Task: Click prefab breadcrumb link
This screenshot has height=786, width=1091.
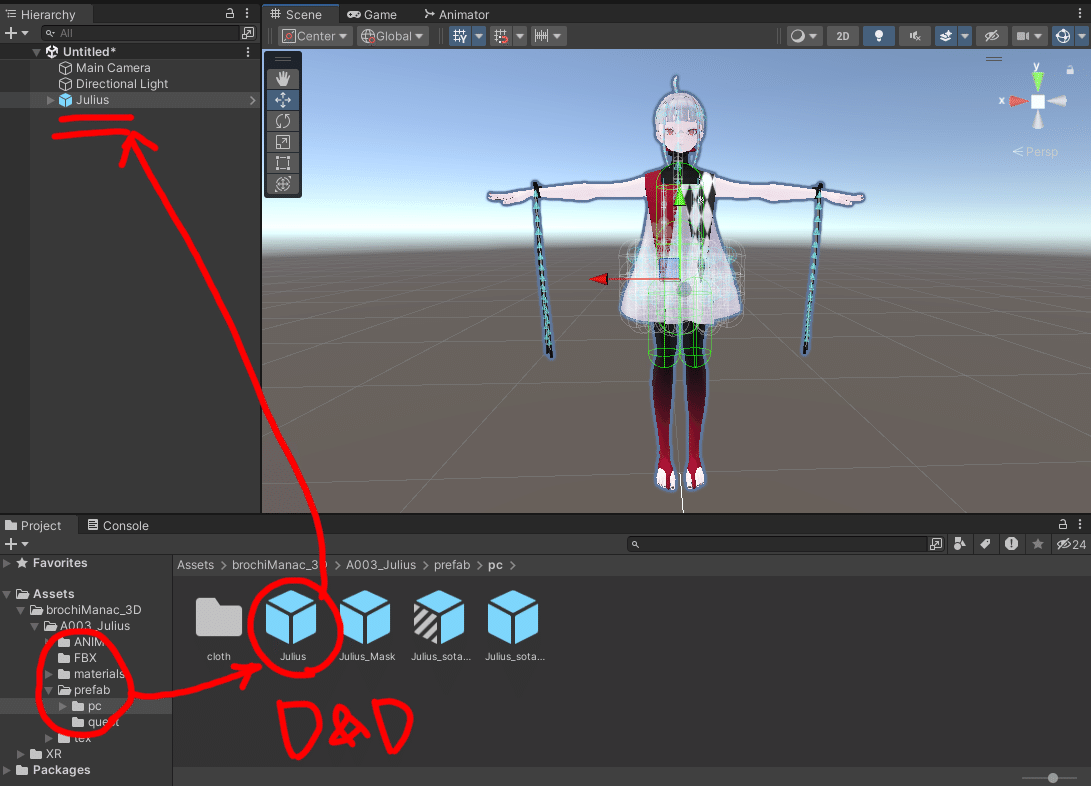Action: click(452, 565)
